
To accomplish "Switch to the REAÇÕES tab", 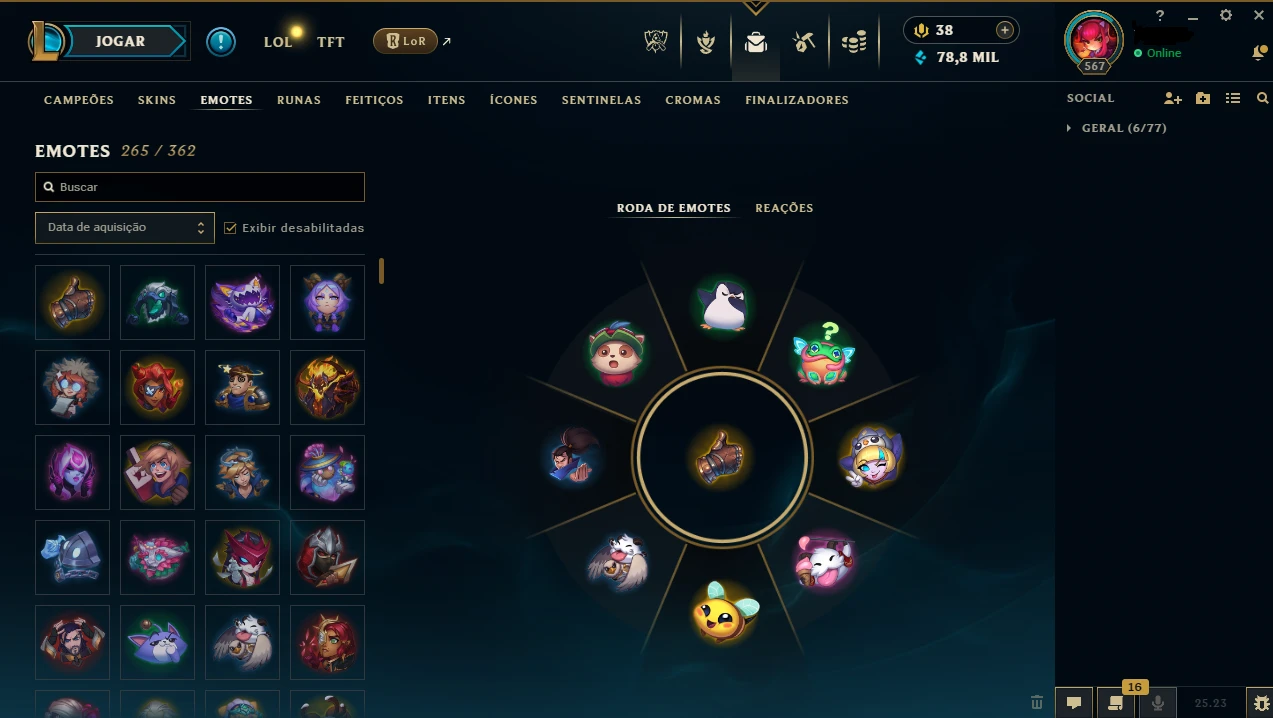I will point(784,208).
